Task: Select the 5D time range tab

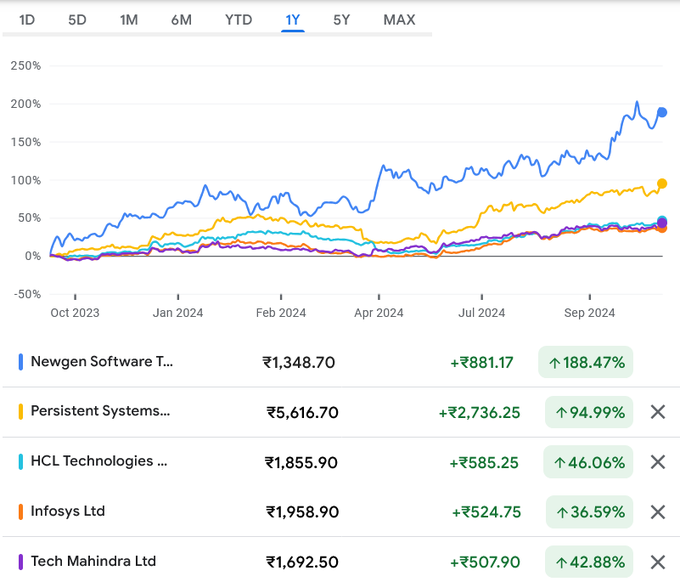Action: 77,20
